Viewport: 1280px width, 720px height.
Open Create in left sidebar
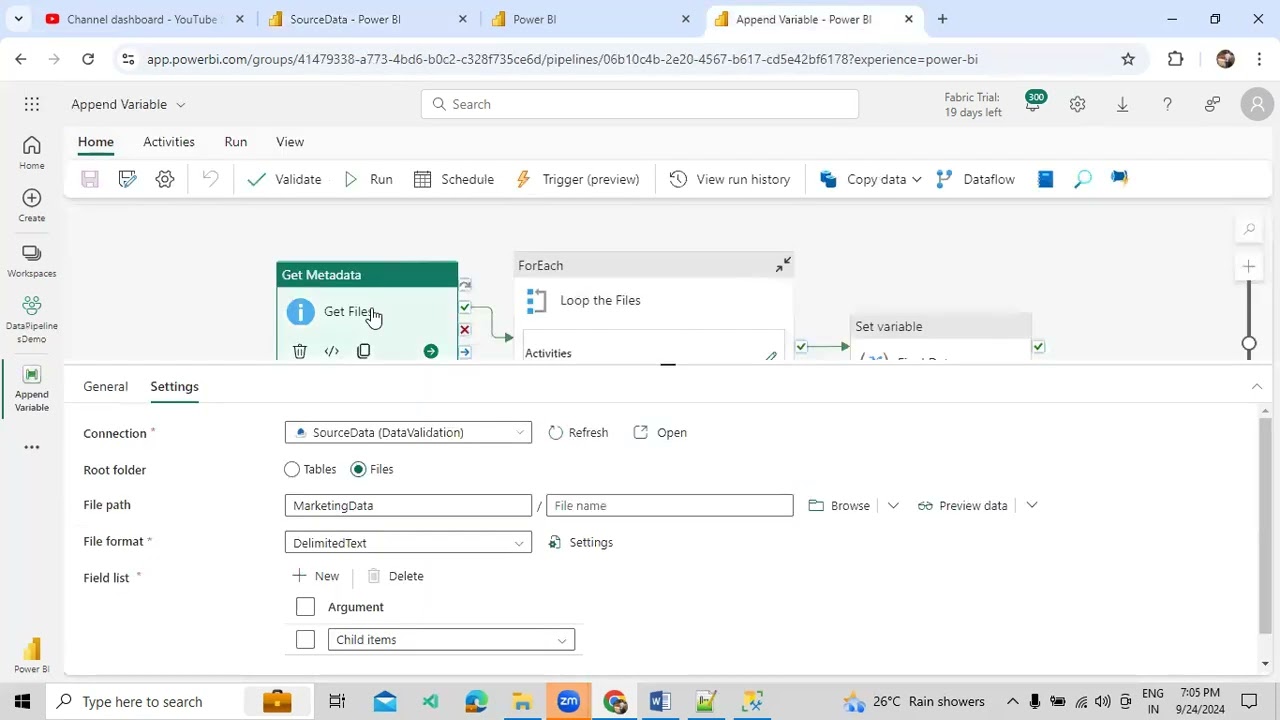31,205
